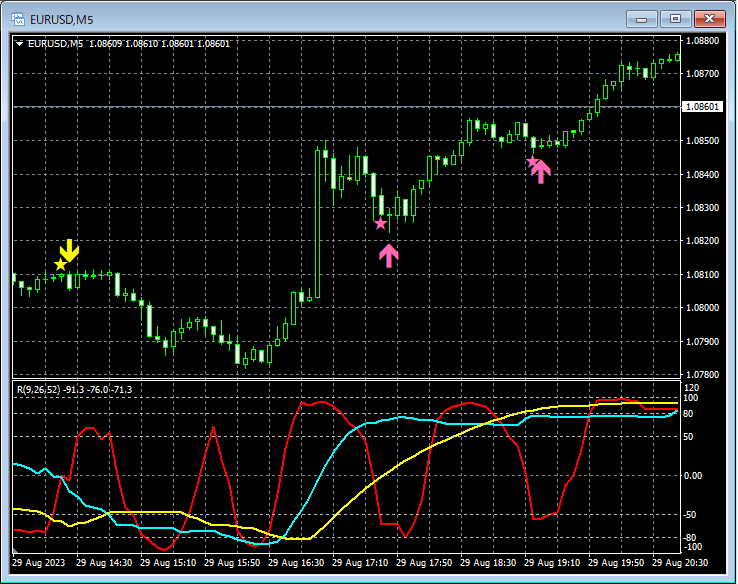
Task: Minimize the EURUSD,M5 chart window
Action: (x=641, y=19)
